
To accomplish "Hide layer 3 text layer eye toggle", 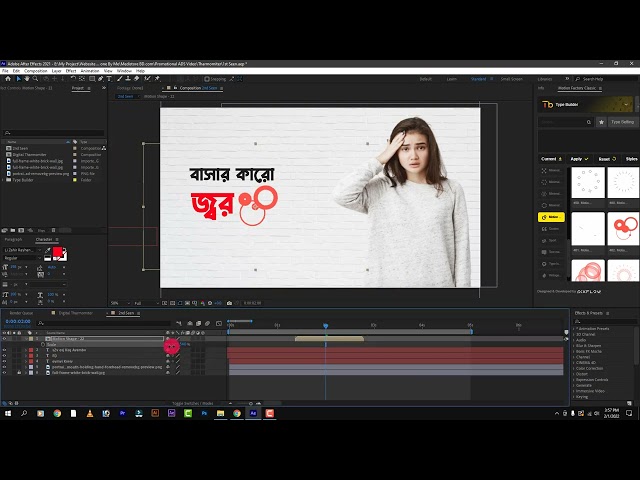I will pyautogui.click(x=4, y=356).
